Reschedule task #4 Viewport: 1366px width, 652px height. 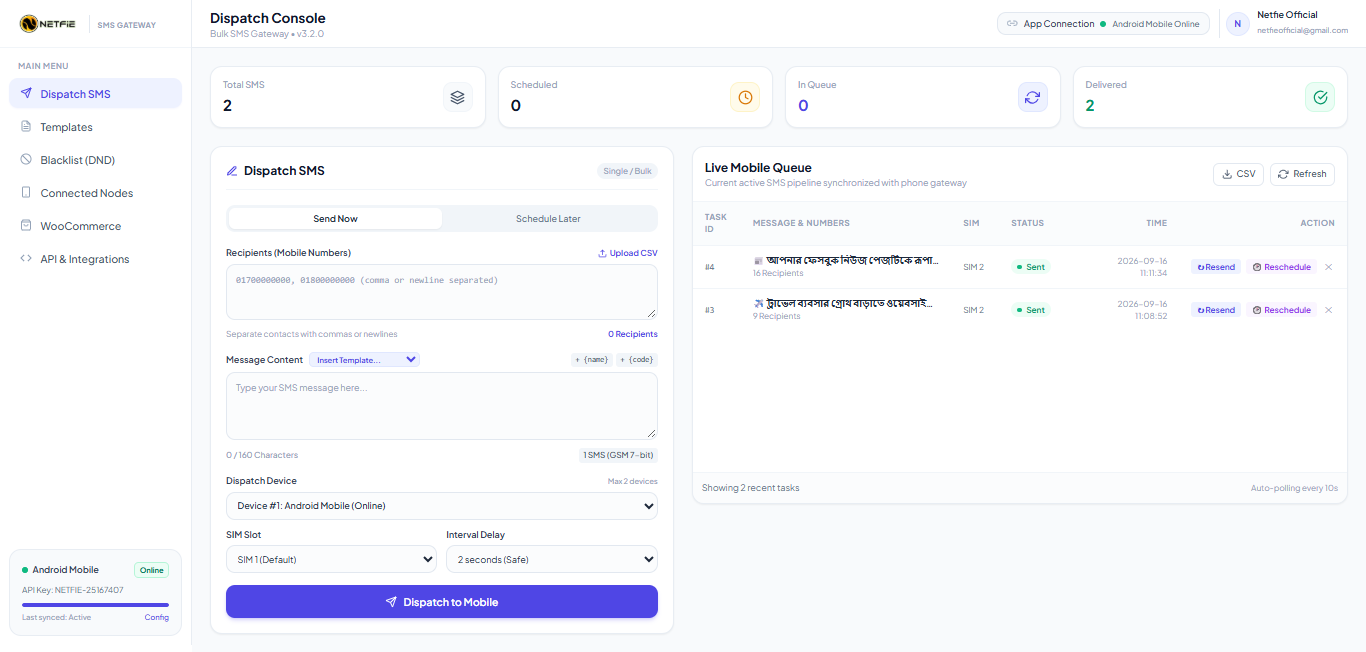1282,267
